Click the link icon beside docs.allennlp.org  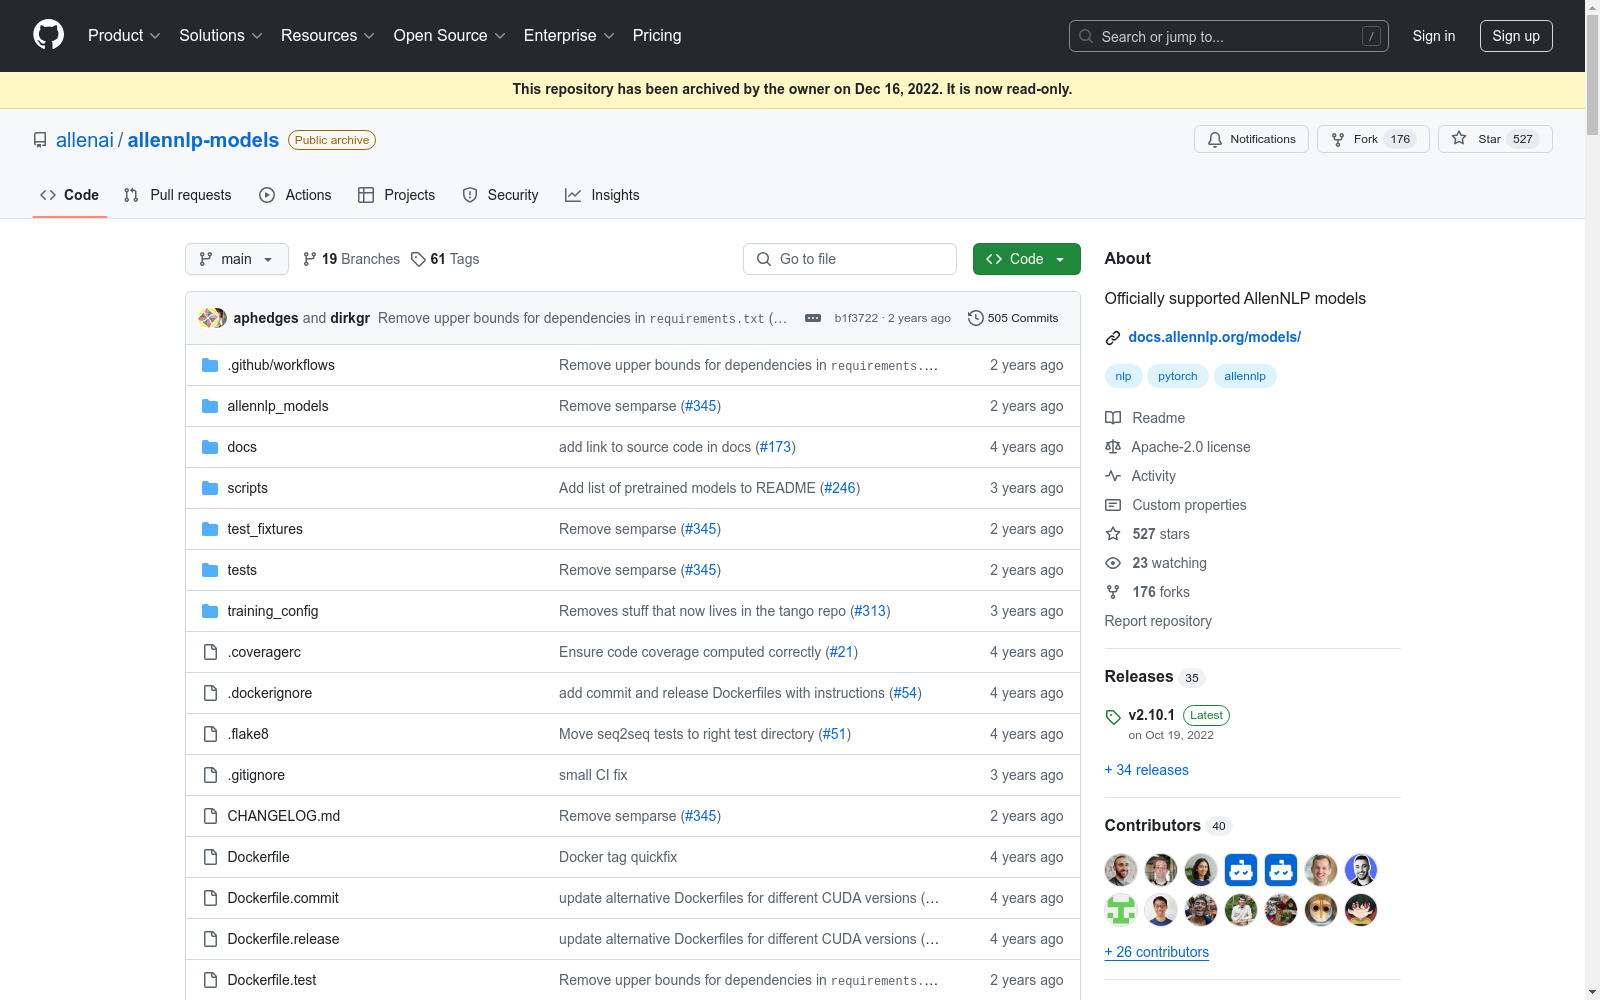point(1113,338)
